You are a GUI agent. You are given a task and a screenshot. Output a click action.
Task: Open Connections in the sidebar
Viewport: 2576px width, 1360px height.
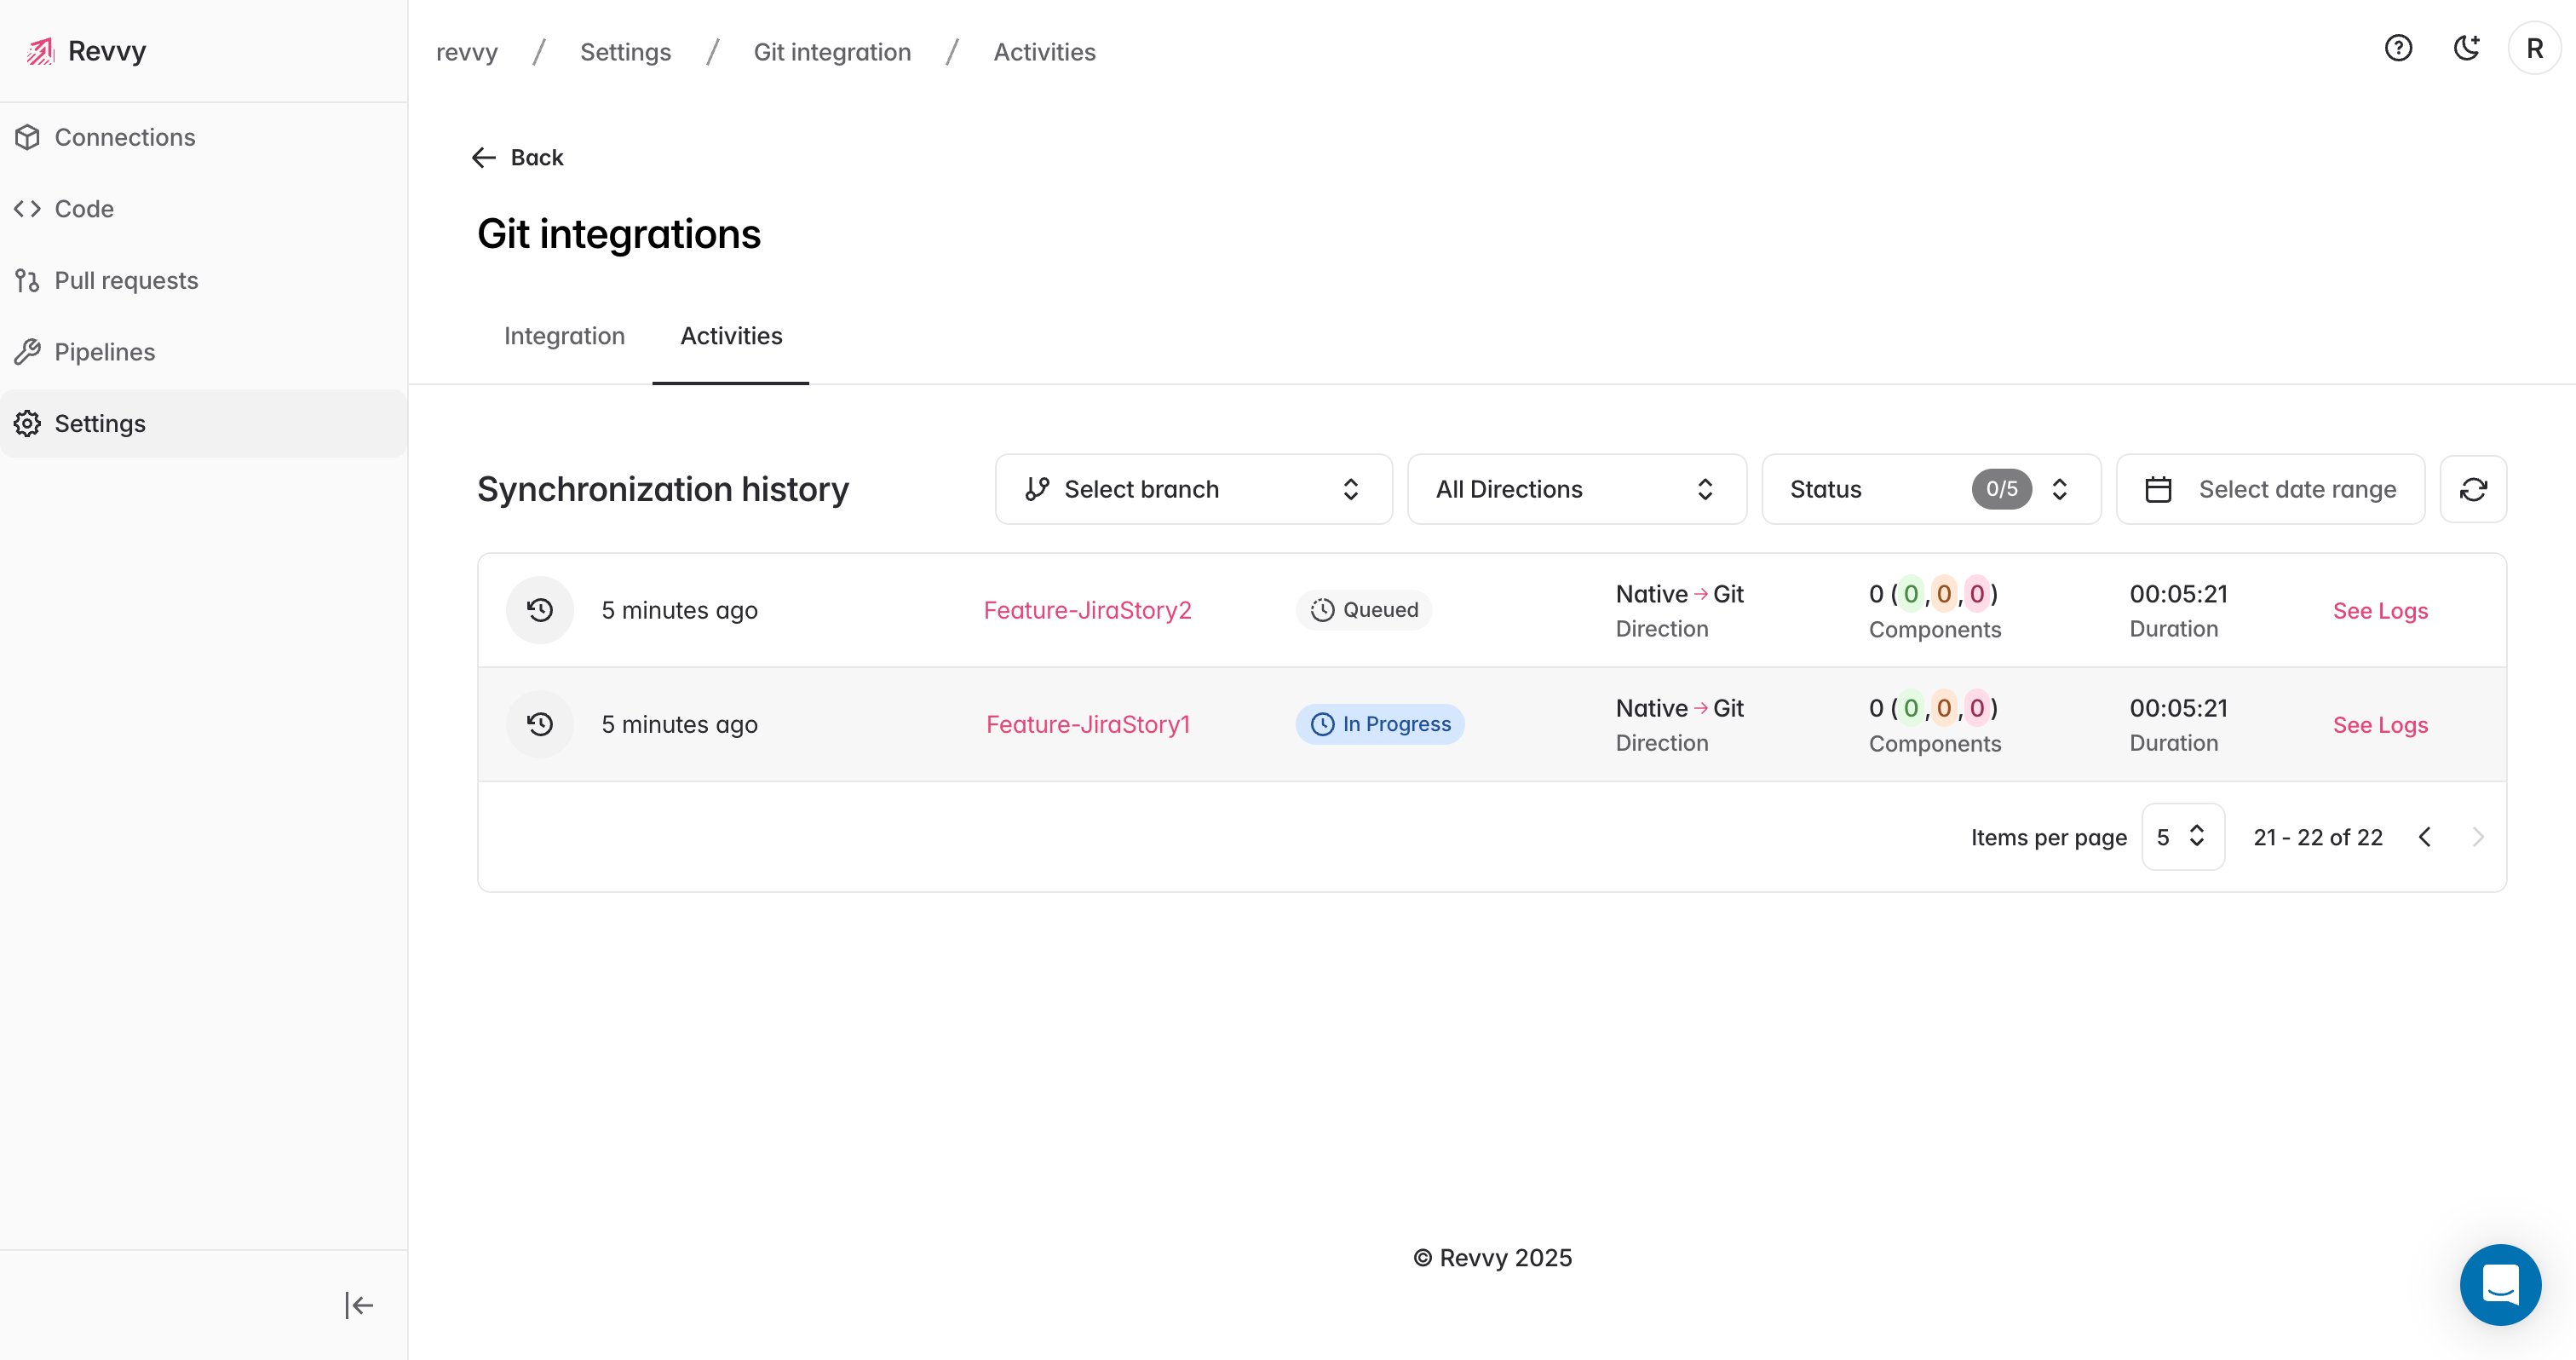tap(124, 137)
